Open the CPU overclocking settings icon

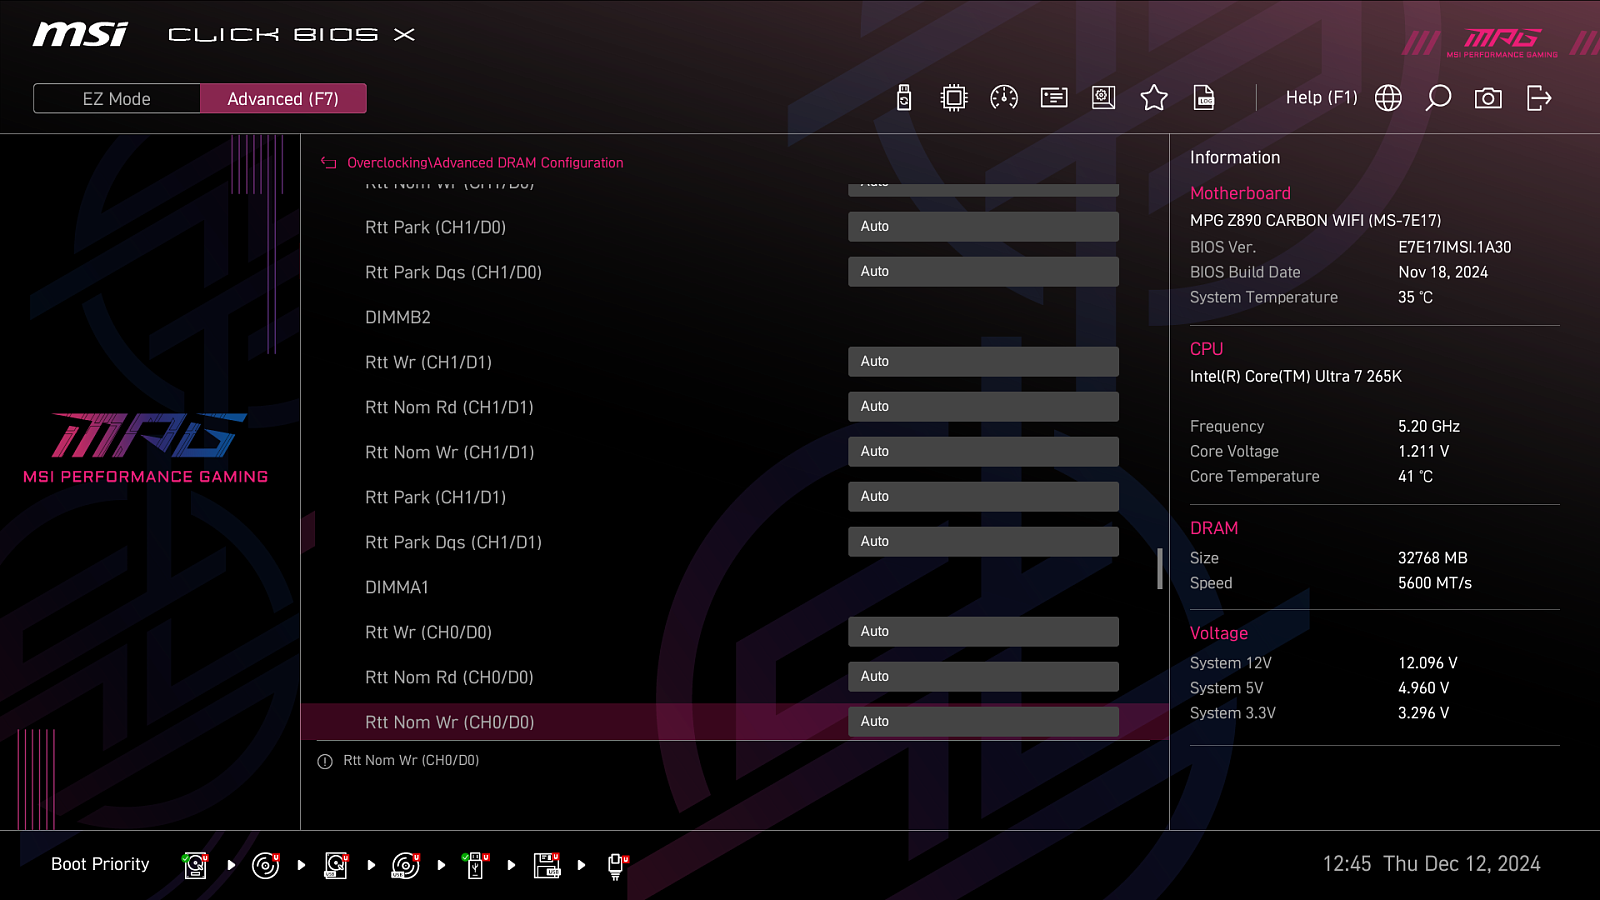(x=954, y=98)
